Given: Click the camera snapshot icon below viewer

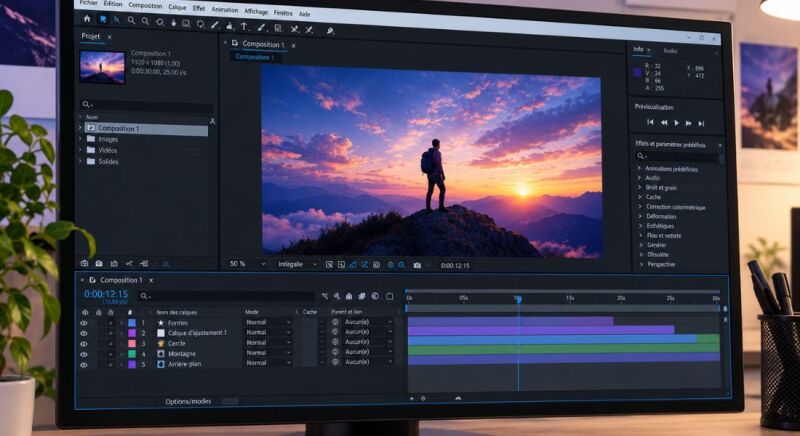Looking at the screenshot, I should coord(417,265).
